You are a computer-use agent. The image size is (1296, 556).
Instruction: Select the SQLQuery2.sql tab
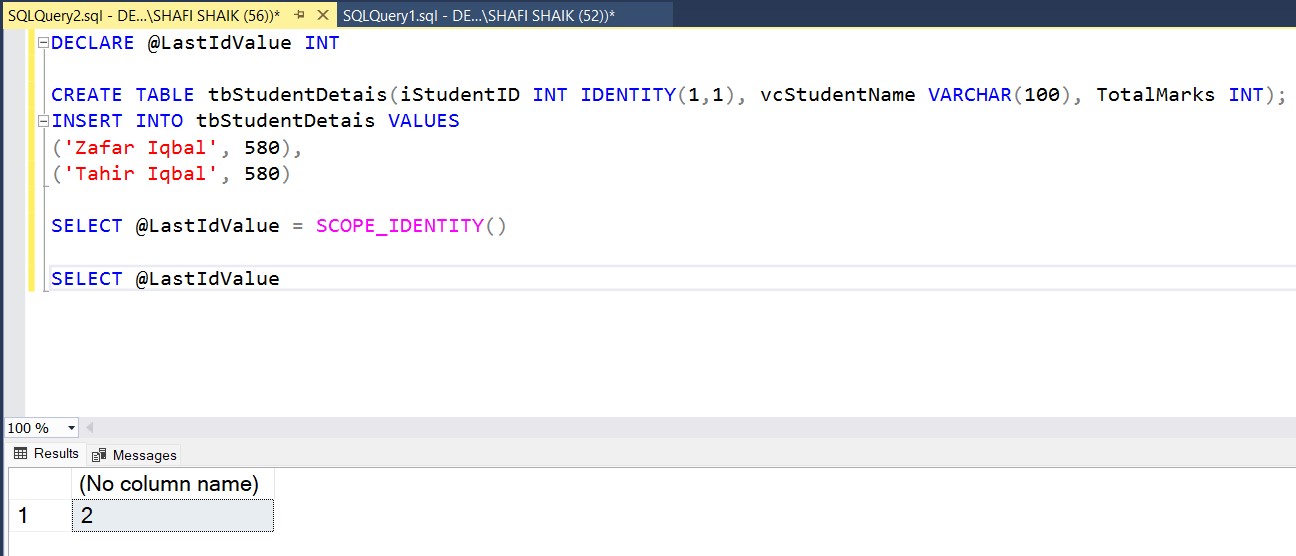click(x=143, y=15)
